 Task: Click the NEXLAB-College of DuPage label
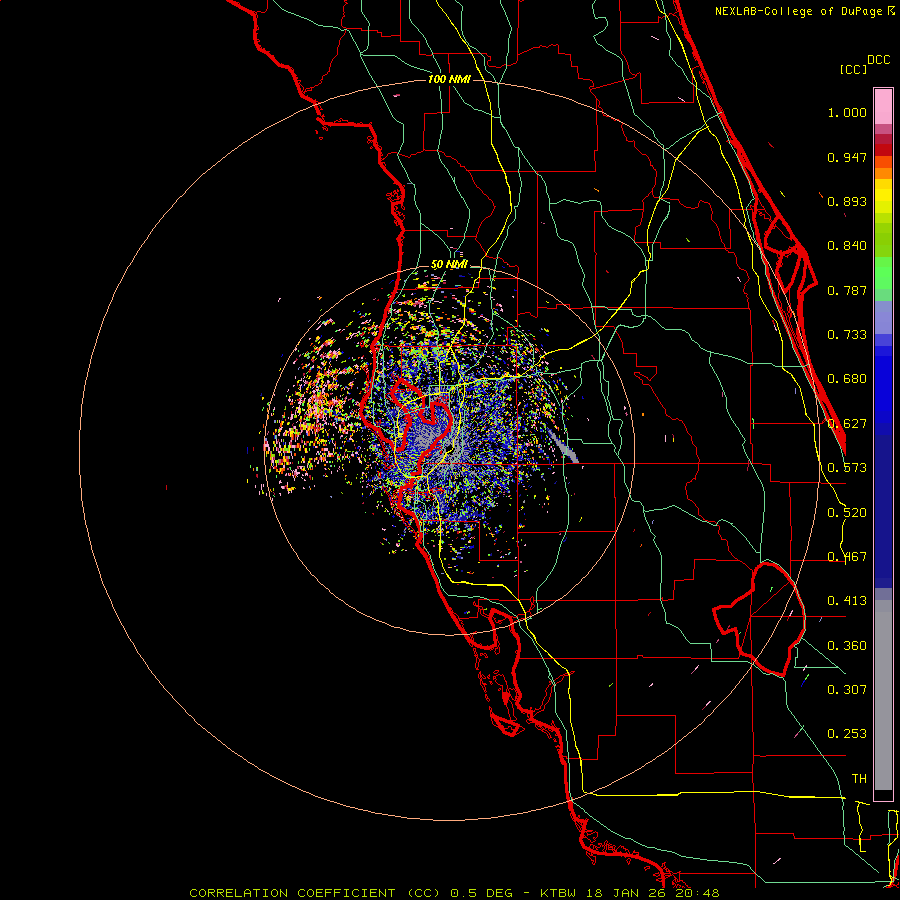798,11
